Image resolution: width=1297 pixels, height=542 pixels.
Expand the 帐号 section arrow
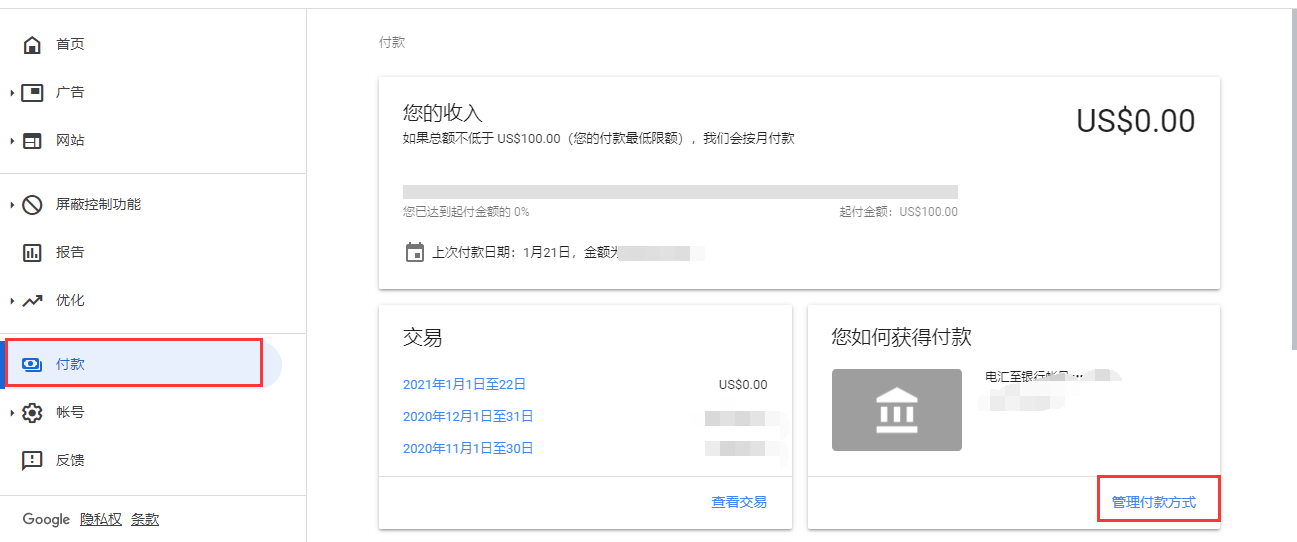pos(12,413)
